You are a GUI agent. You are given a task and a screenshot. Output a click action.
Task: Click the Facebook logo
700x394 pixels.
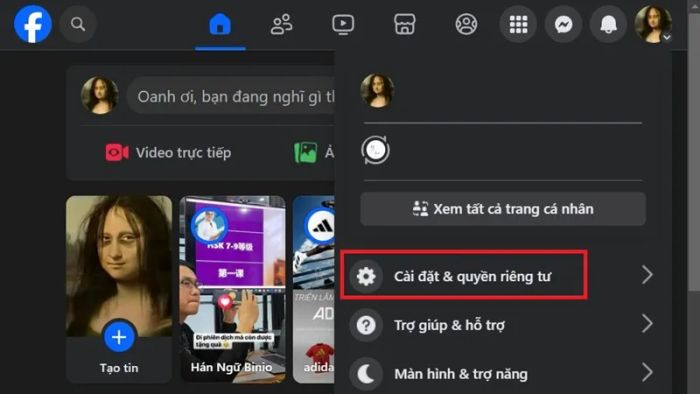click(33, 24)
